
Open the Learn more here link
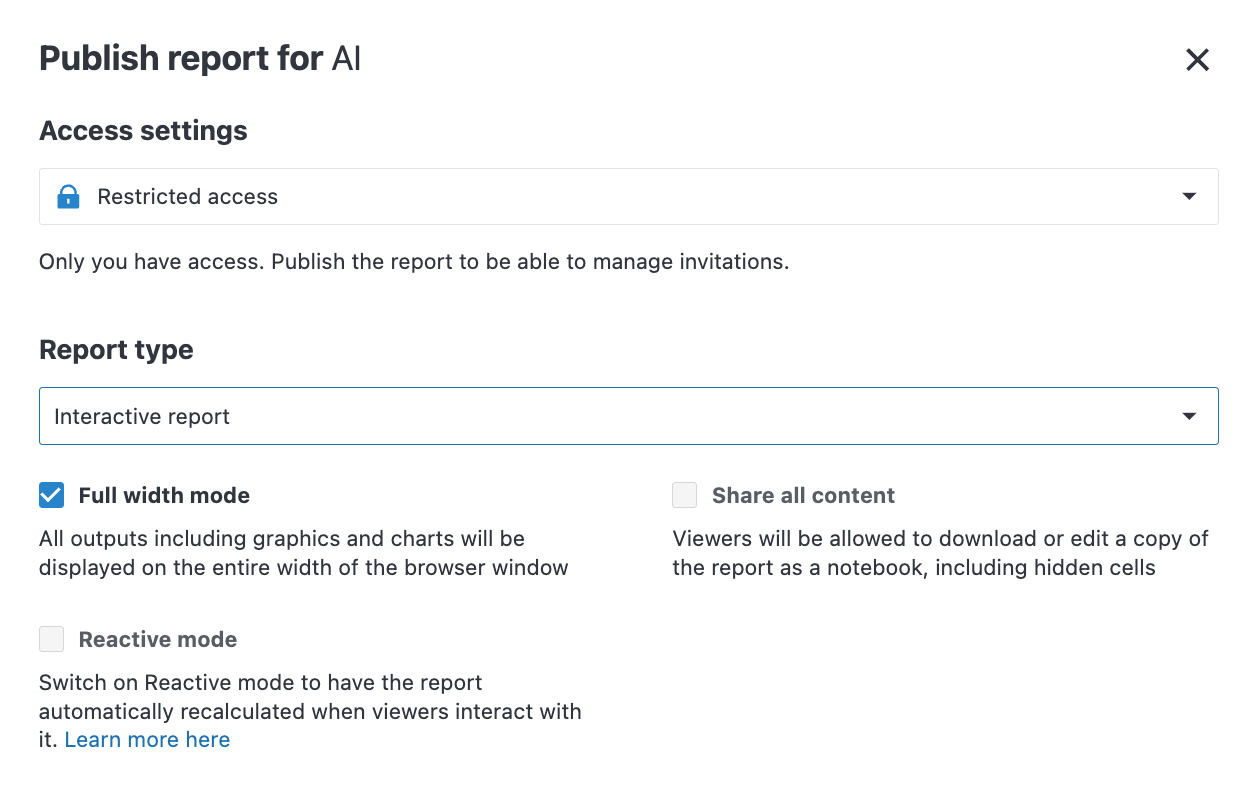coord(147,739)
